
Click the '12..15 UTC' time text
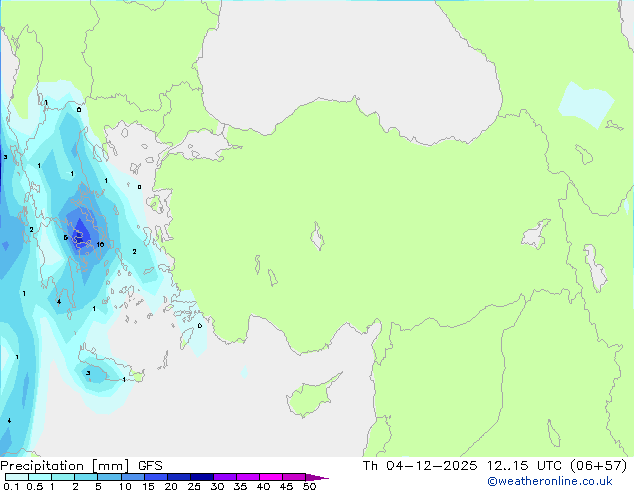click(x=524, y=466)
